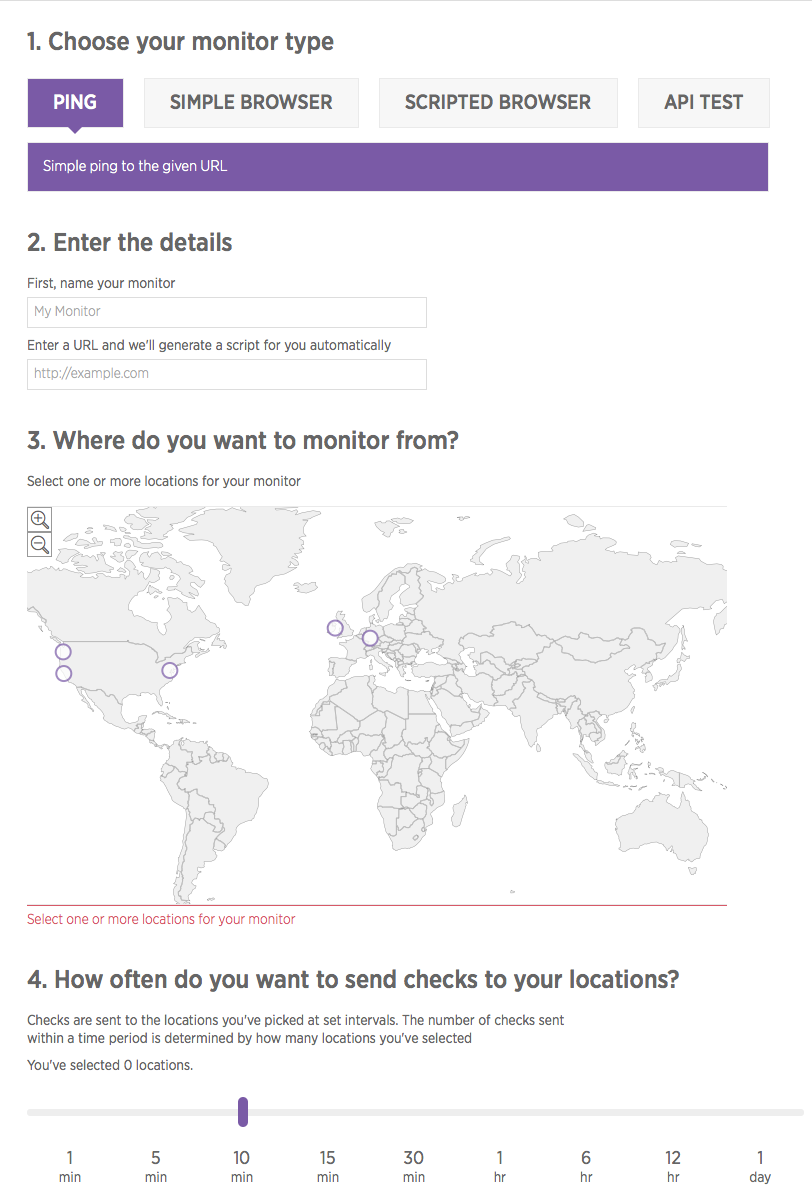Select the Germany location marker on map
The image size is (812, 1201).
pyautogui.click(x=370, y=638)
